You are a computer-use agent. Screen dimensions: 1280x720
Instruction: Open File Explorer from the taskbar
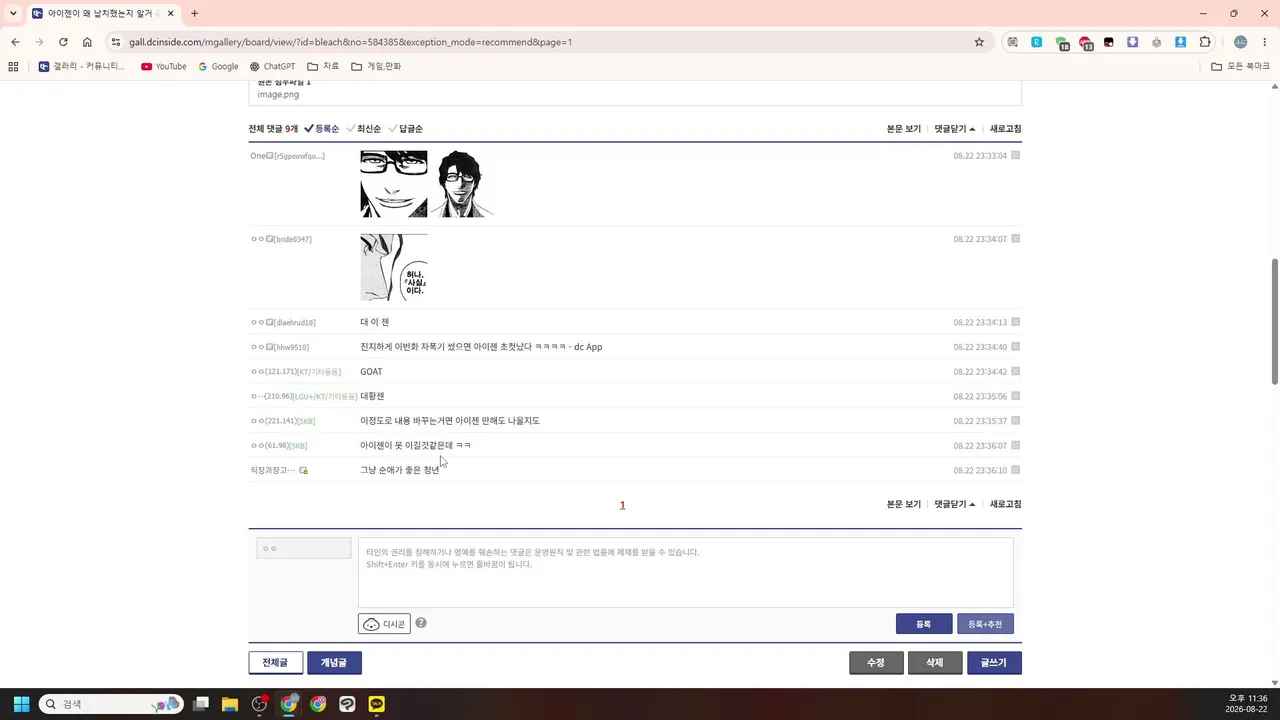pos(230,704)
